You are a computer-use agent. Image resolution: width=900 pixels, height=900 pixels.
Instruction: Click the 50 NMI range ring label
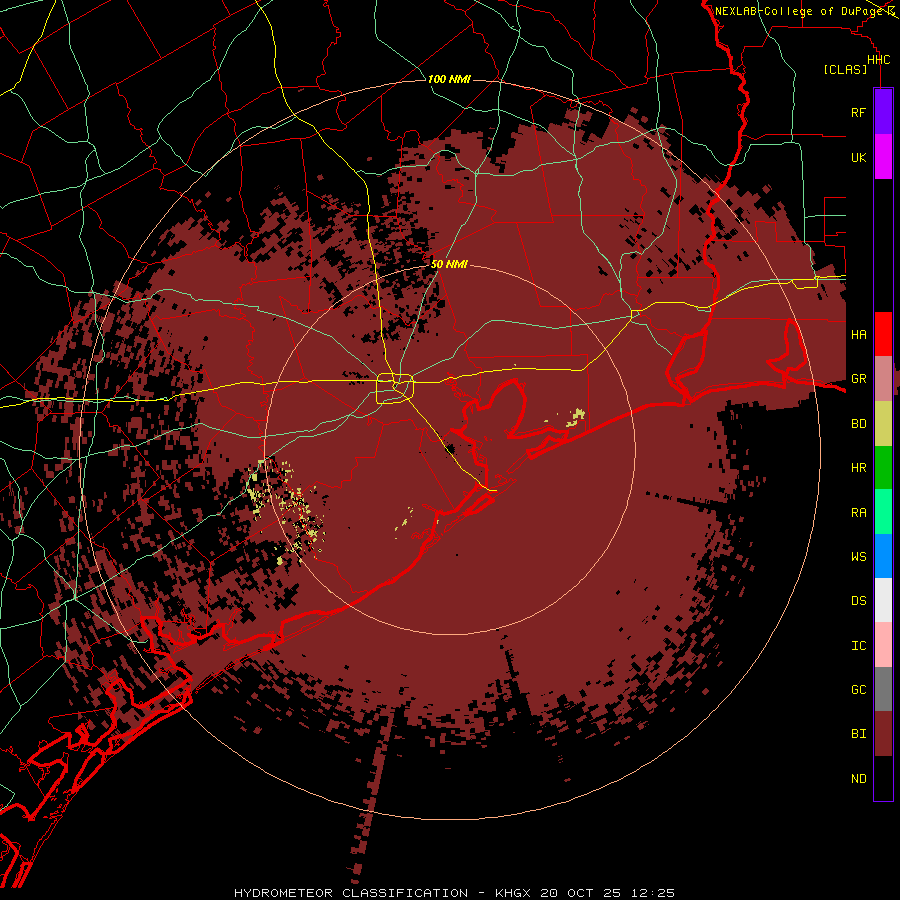pyautogui.click(x=449, y=264)
